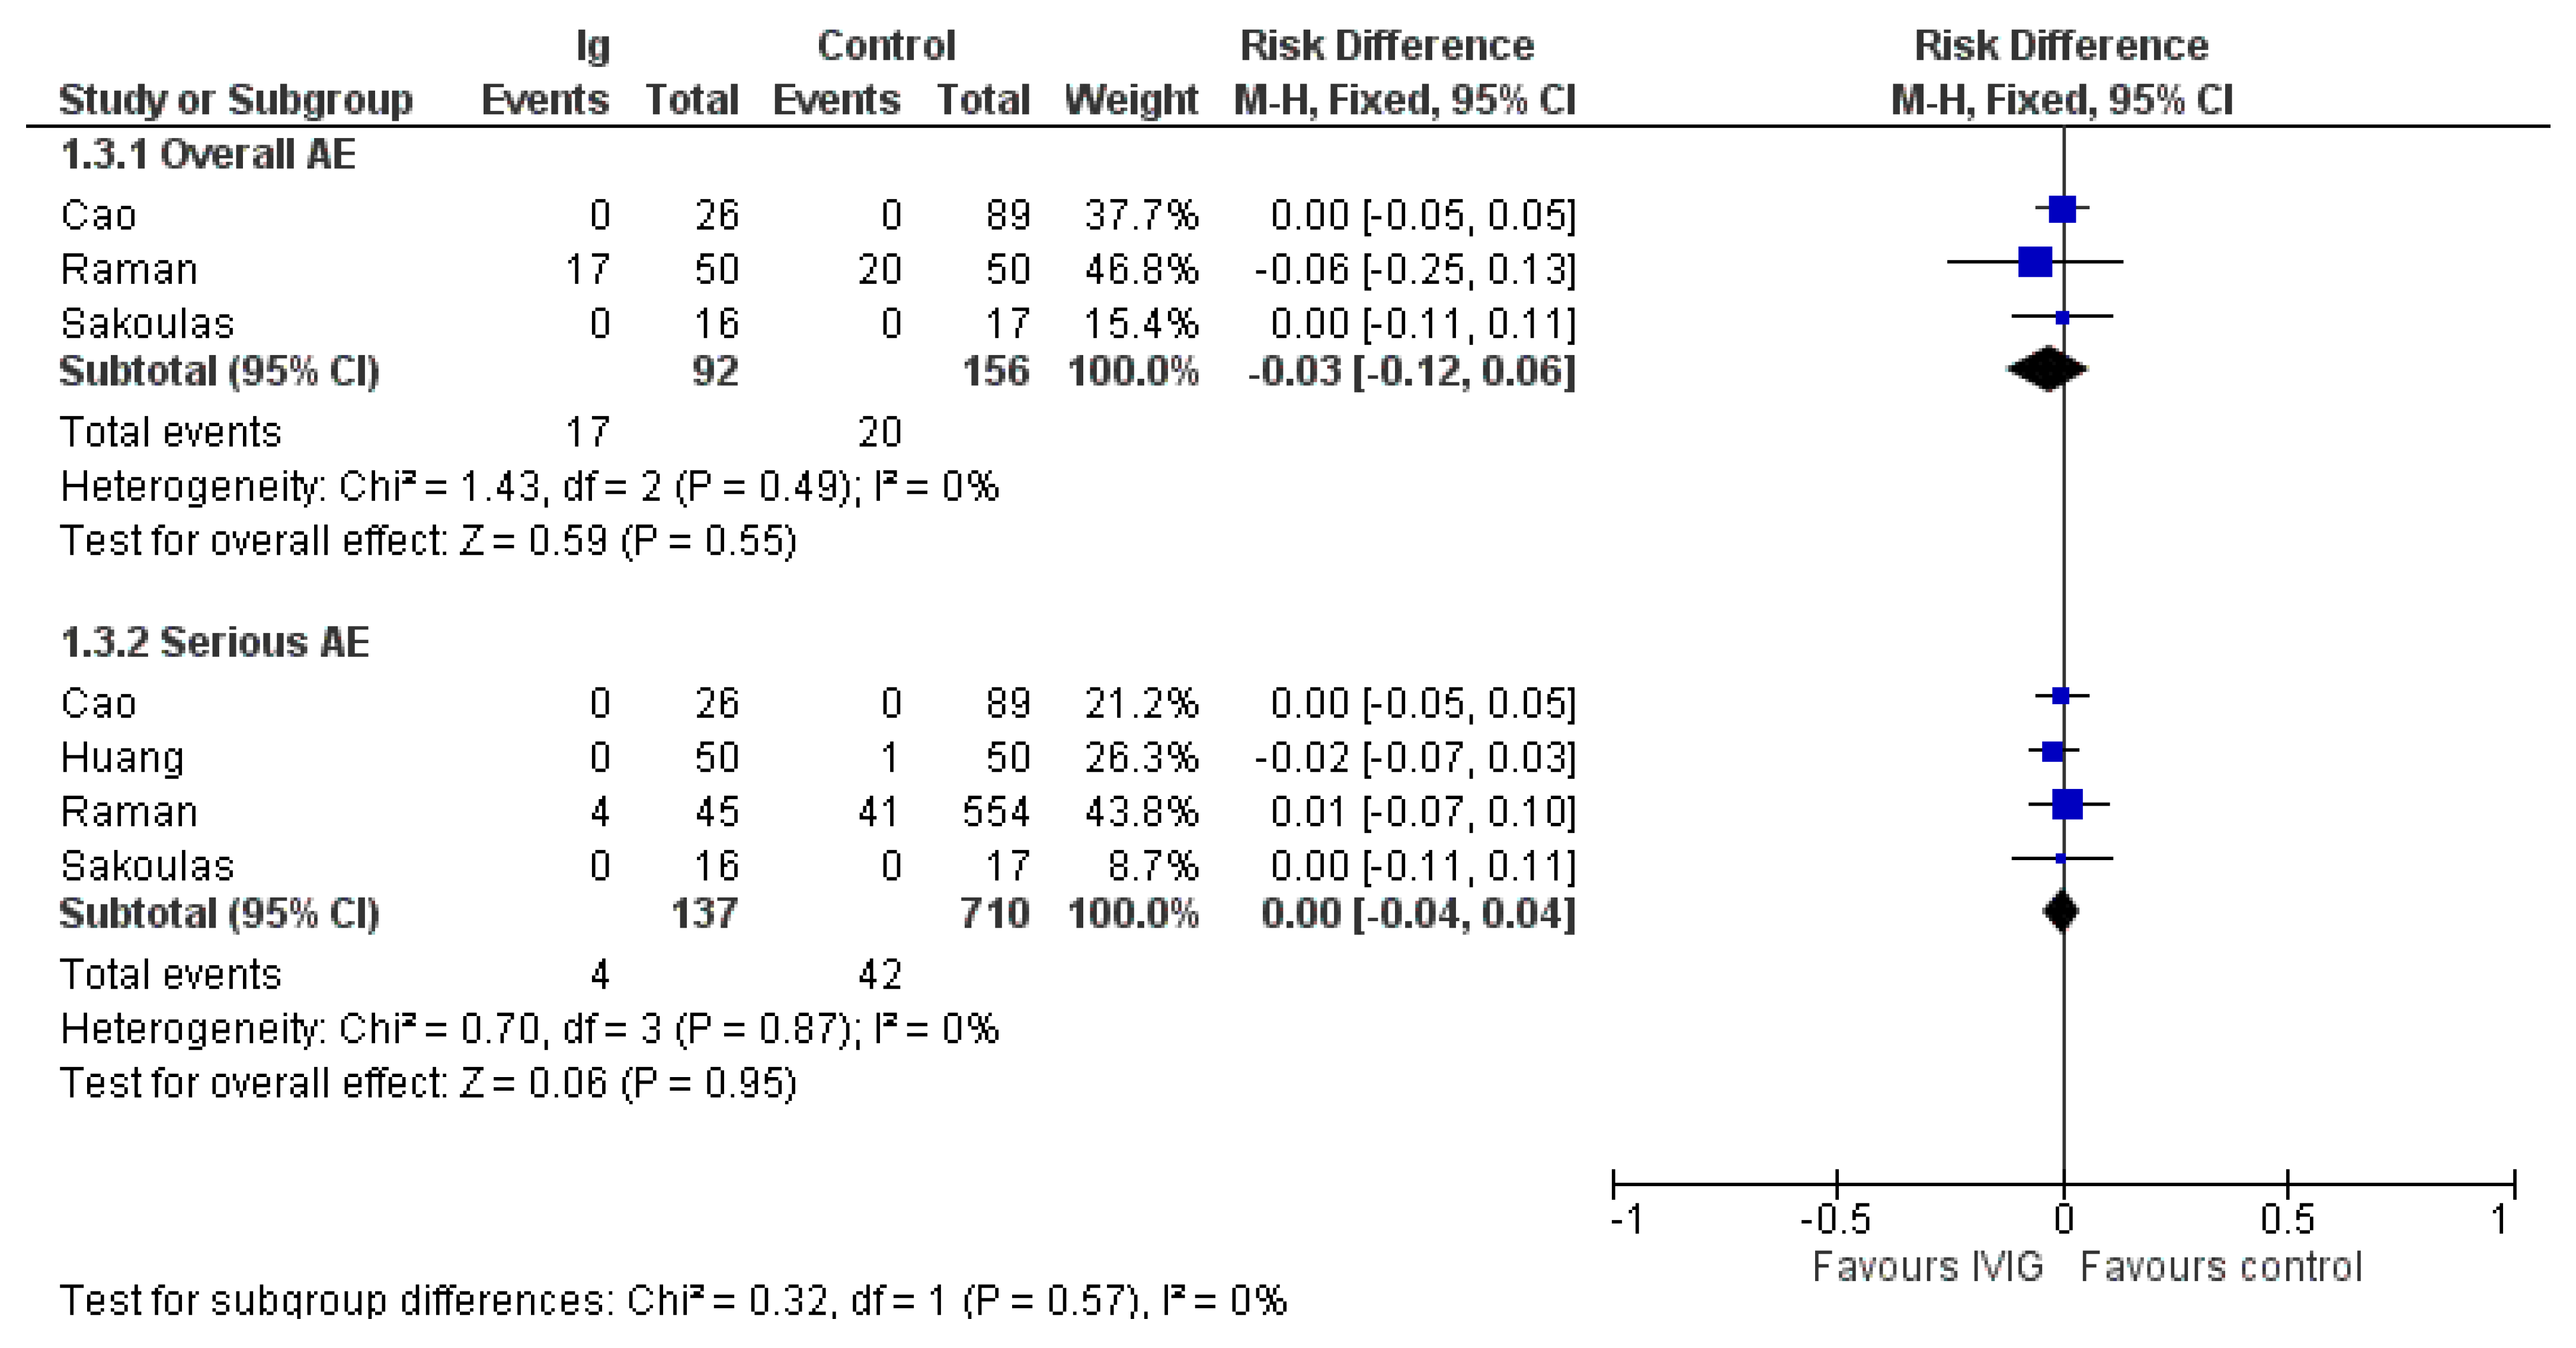The width and height of the screenshot is (2576, 1348).
Task: Click Huang's blue square marker
Action: 2052,750
